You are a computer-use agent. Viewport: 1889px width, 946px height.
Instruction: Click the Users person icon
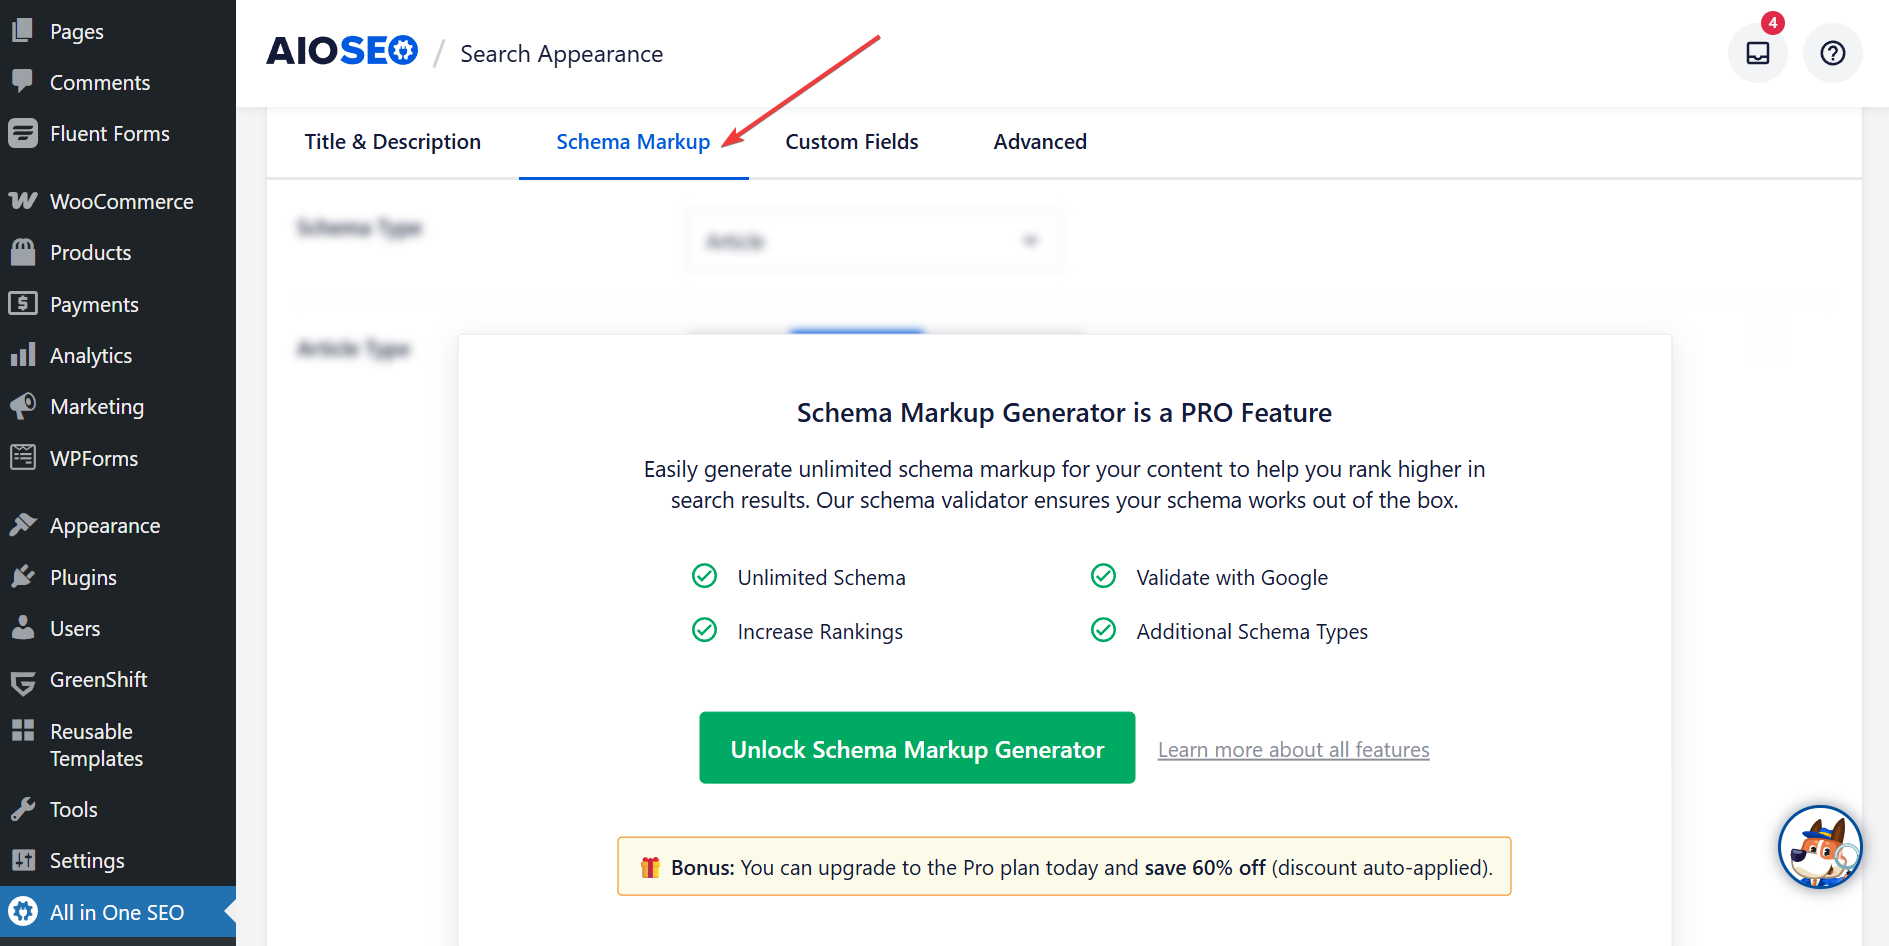(22, 628)
